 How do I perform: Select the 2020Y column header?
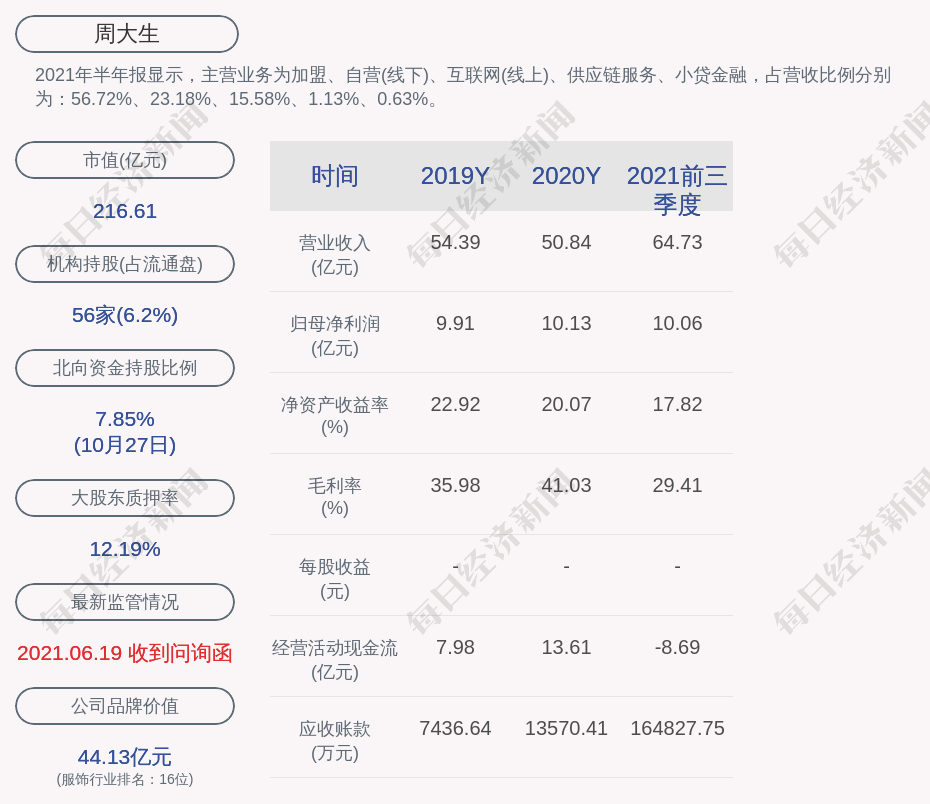tap(566, 176)
